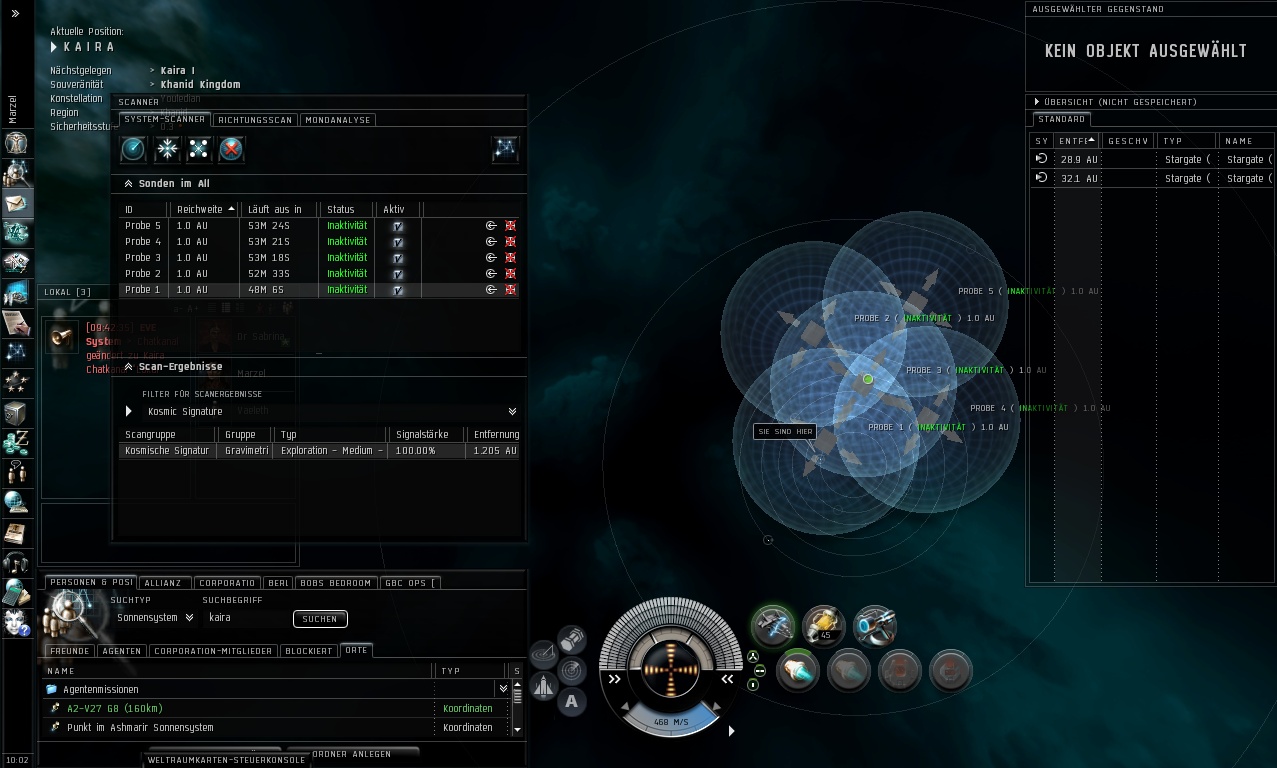Open the wallet icon in sidebar

16,442
